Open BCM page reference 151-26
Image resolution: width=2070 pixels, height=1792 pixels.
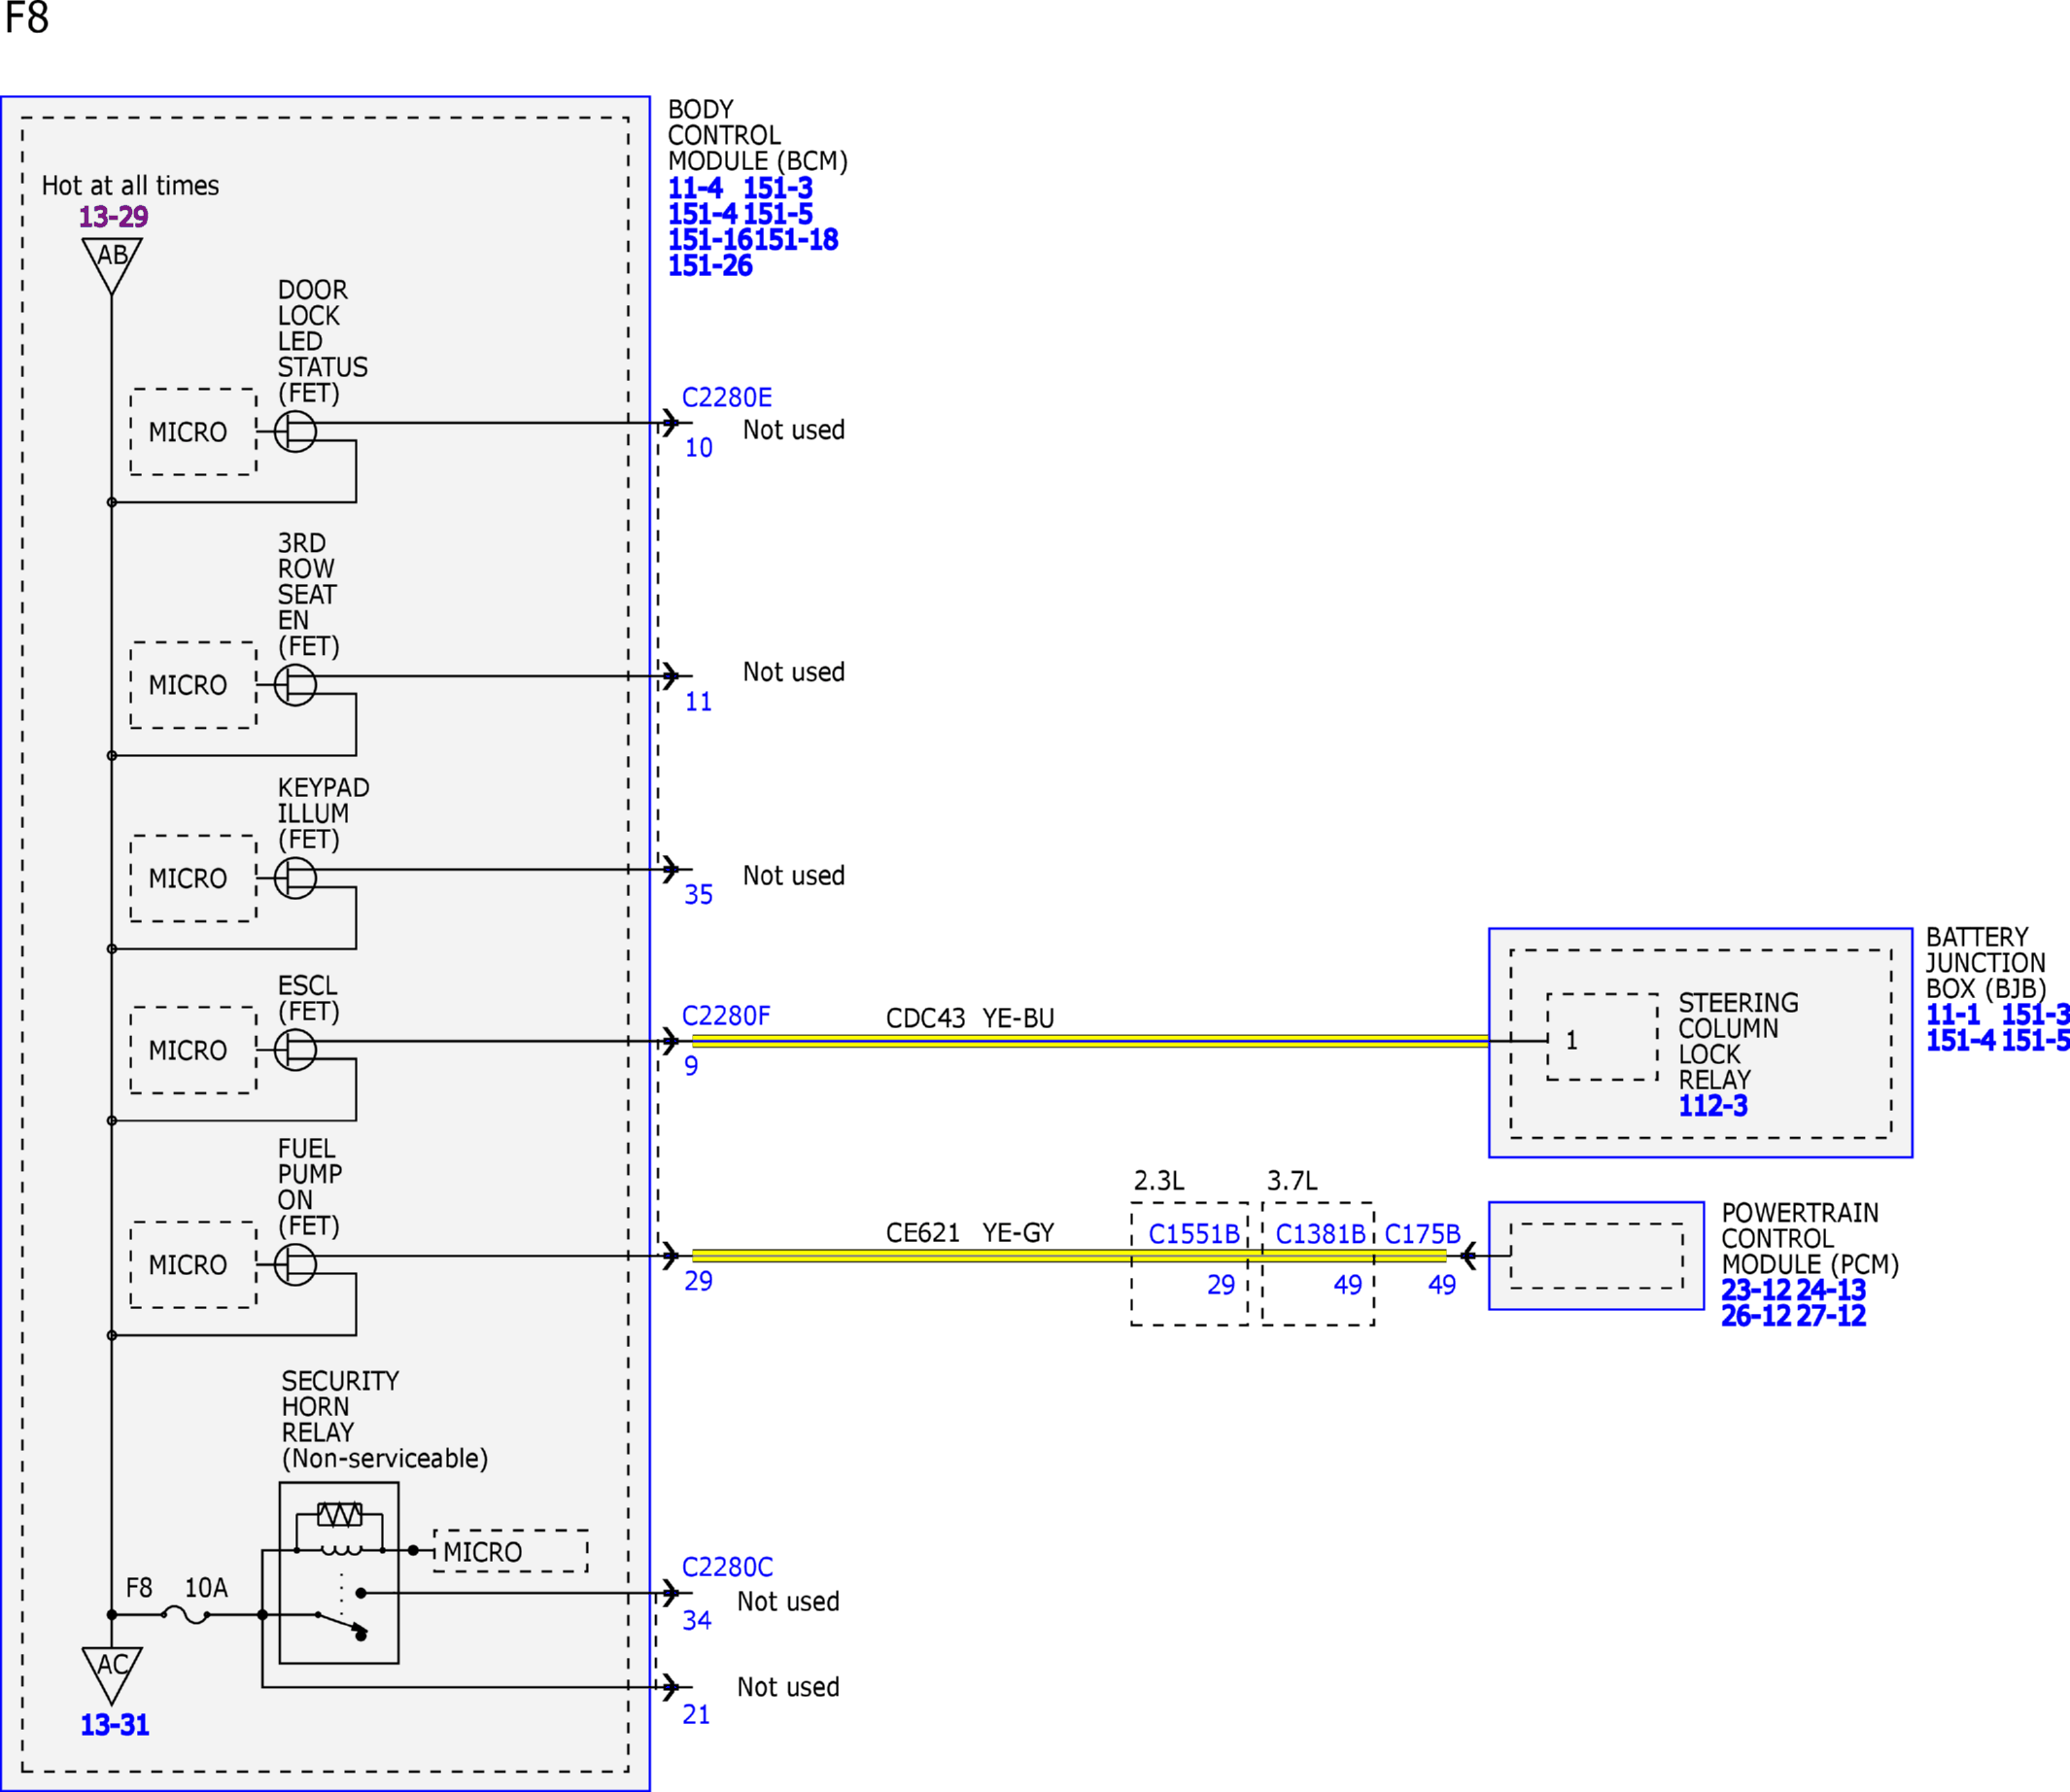[710, 266]
